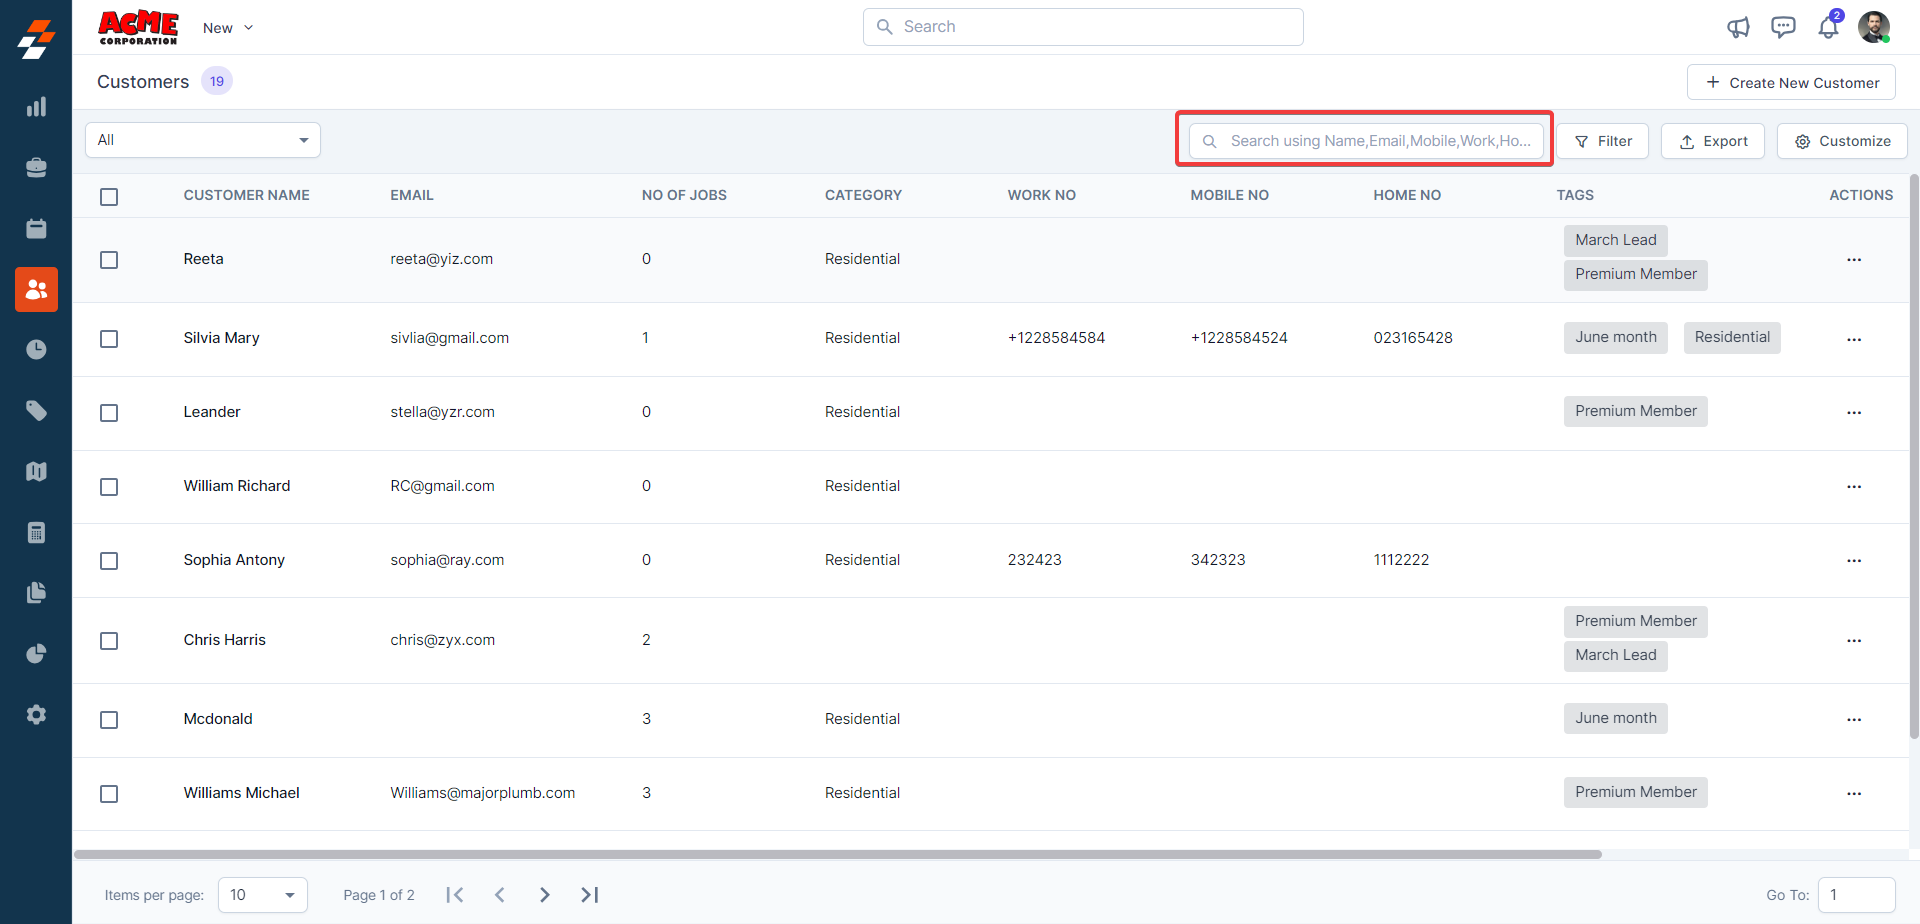Click the horizontal scrollbar under the table
1920x924 pixels.
point(838,855)
